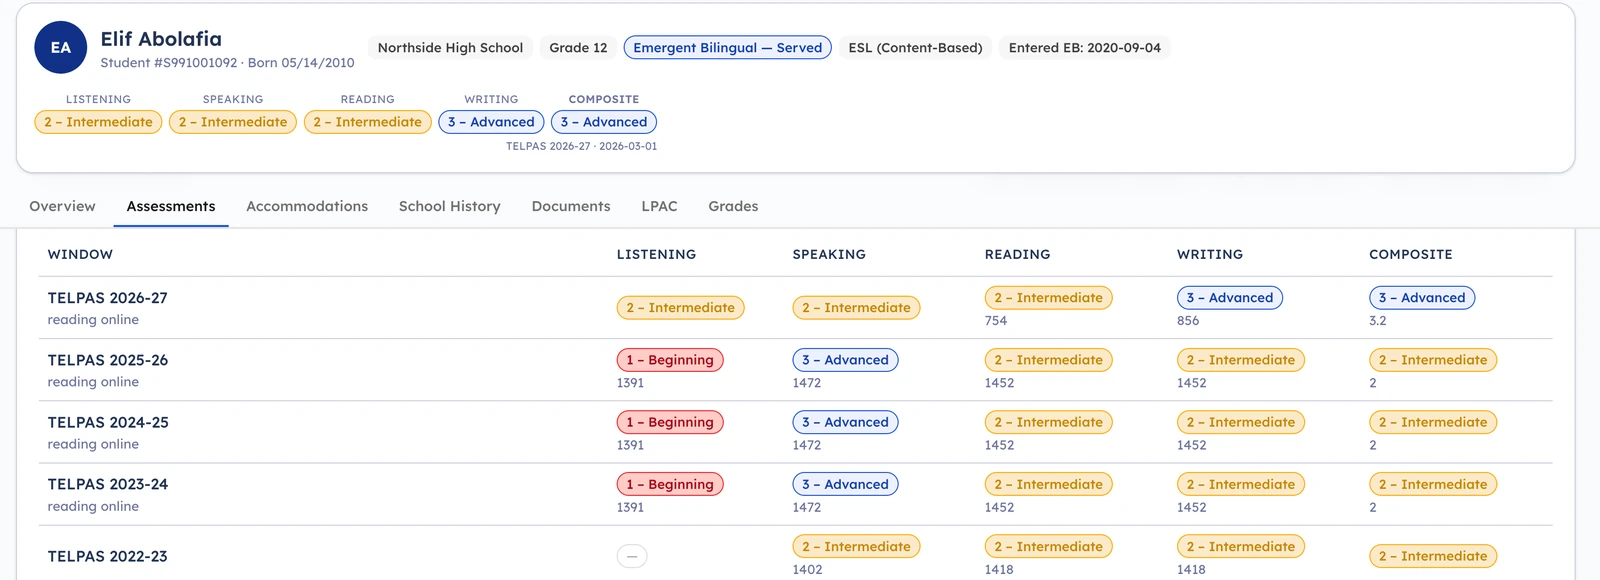Click the READING table column header

tap(1017, 254)
